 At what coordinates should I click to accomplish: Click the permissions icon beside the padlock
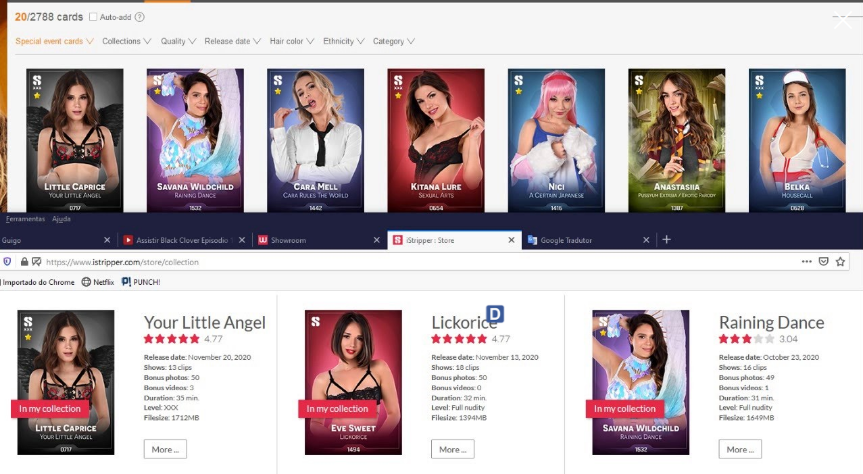[x=36, y=262]
